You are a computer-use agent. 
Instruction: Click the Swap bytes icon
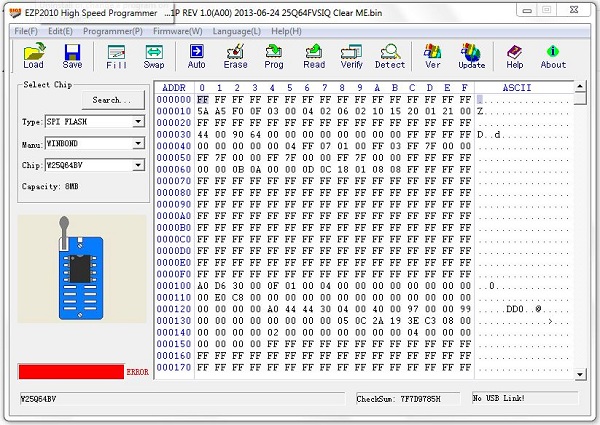(x=154, y=56)
